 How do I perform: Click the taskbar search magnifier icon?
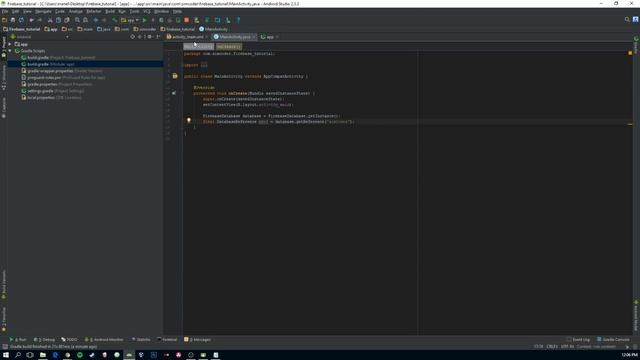point(18,355)
